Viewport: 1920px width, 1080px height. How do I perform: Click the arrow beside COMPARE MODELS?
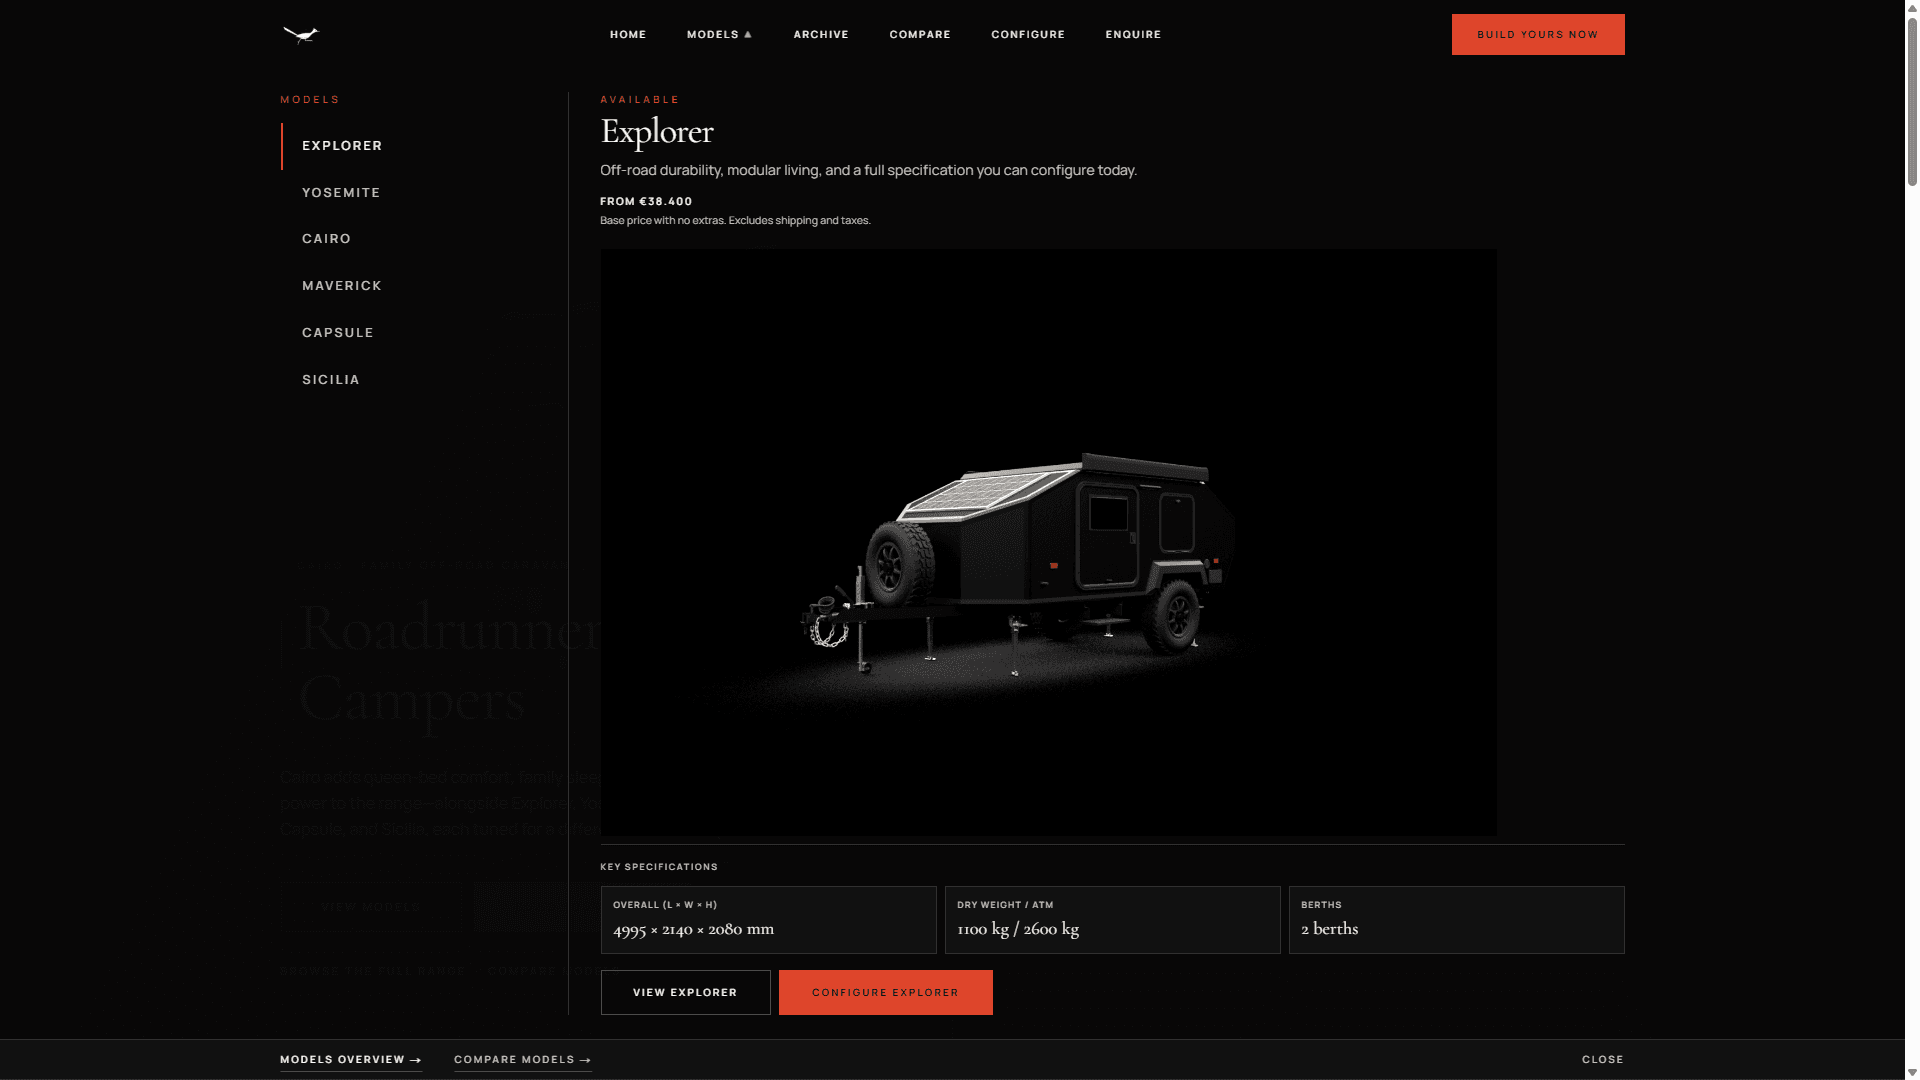point(583,1059)
